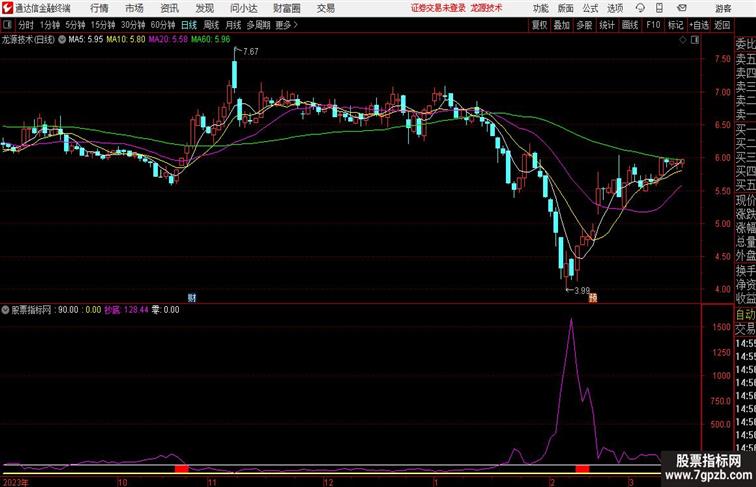This screenshot has height=487, width=756.
Task: Click the first red signal bar in indicator
Action: (181, 469)
